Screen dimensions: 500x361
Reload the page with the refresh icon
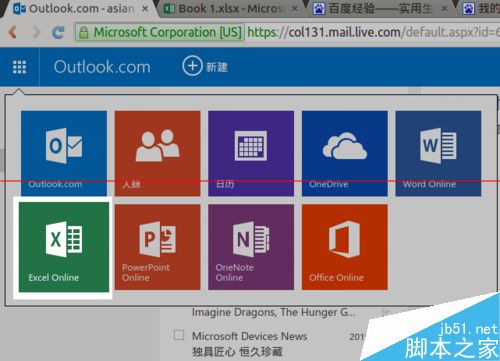pos(59,32)
